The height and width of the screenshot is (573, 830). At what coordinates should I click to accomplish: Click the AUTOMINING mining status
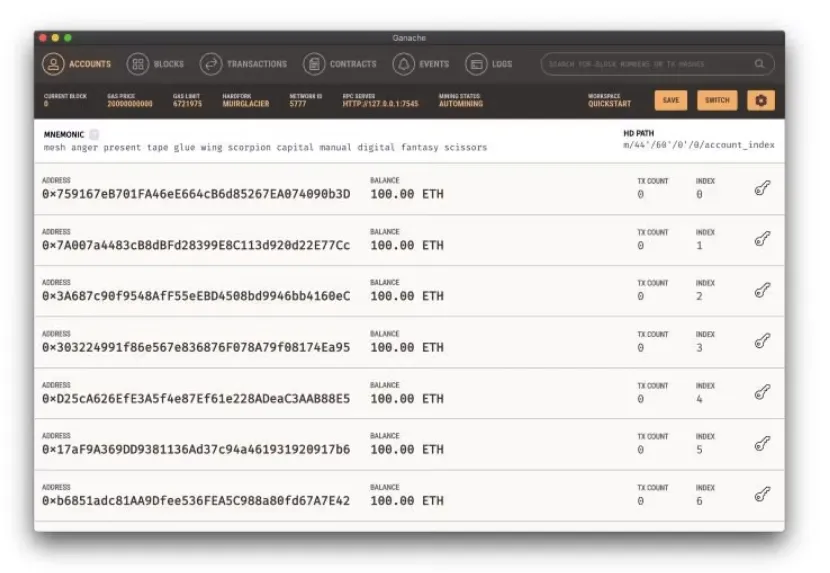(461, 104)
